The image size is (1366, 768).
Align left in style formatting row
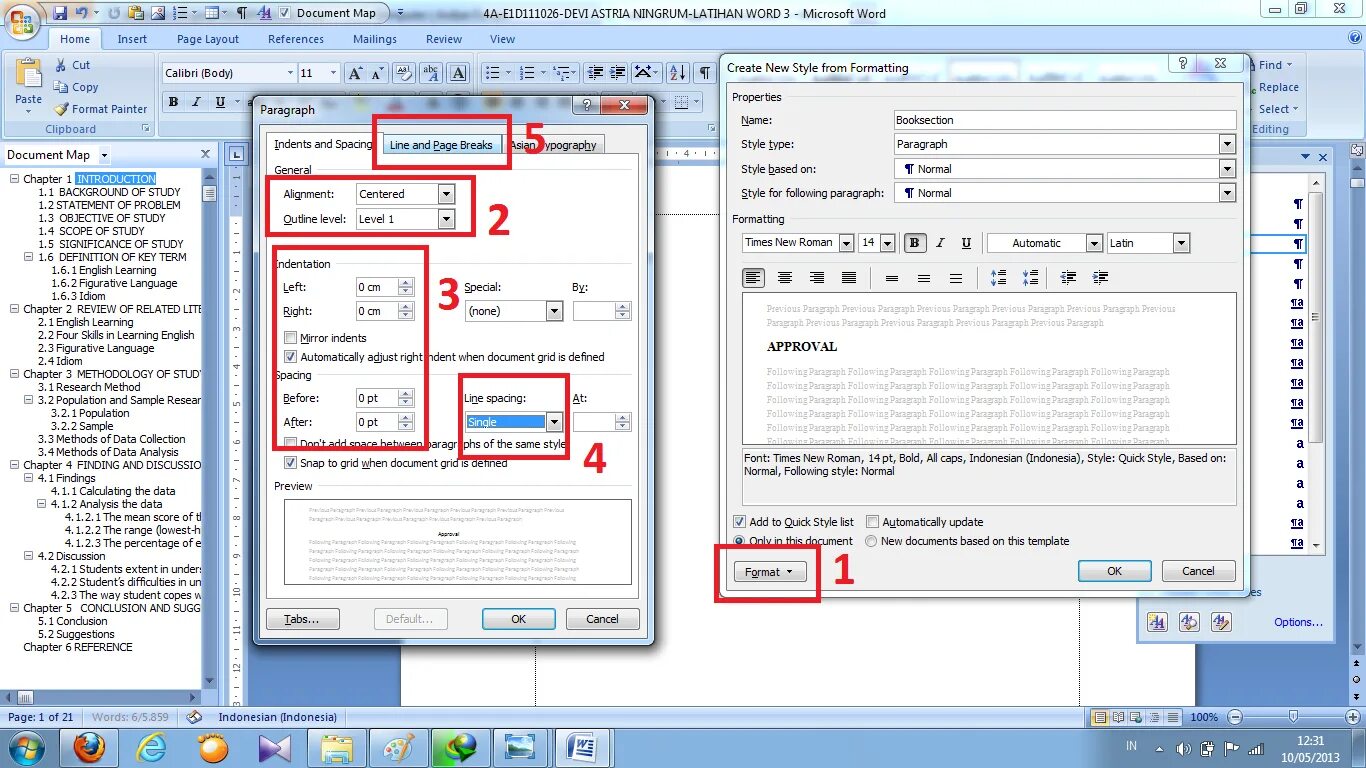[753, 278]
